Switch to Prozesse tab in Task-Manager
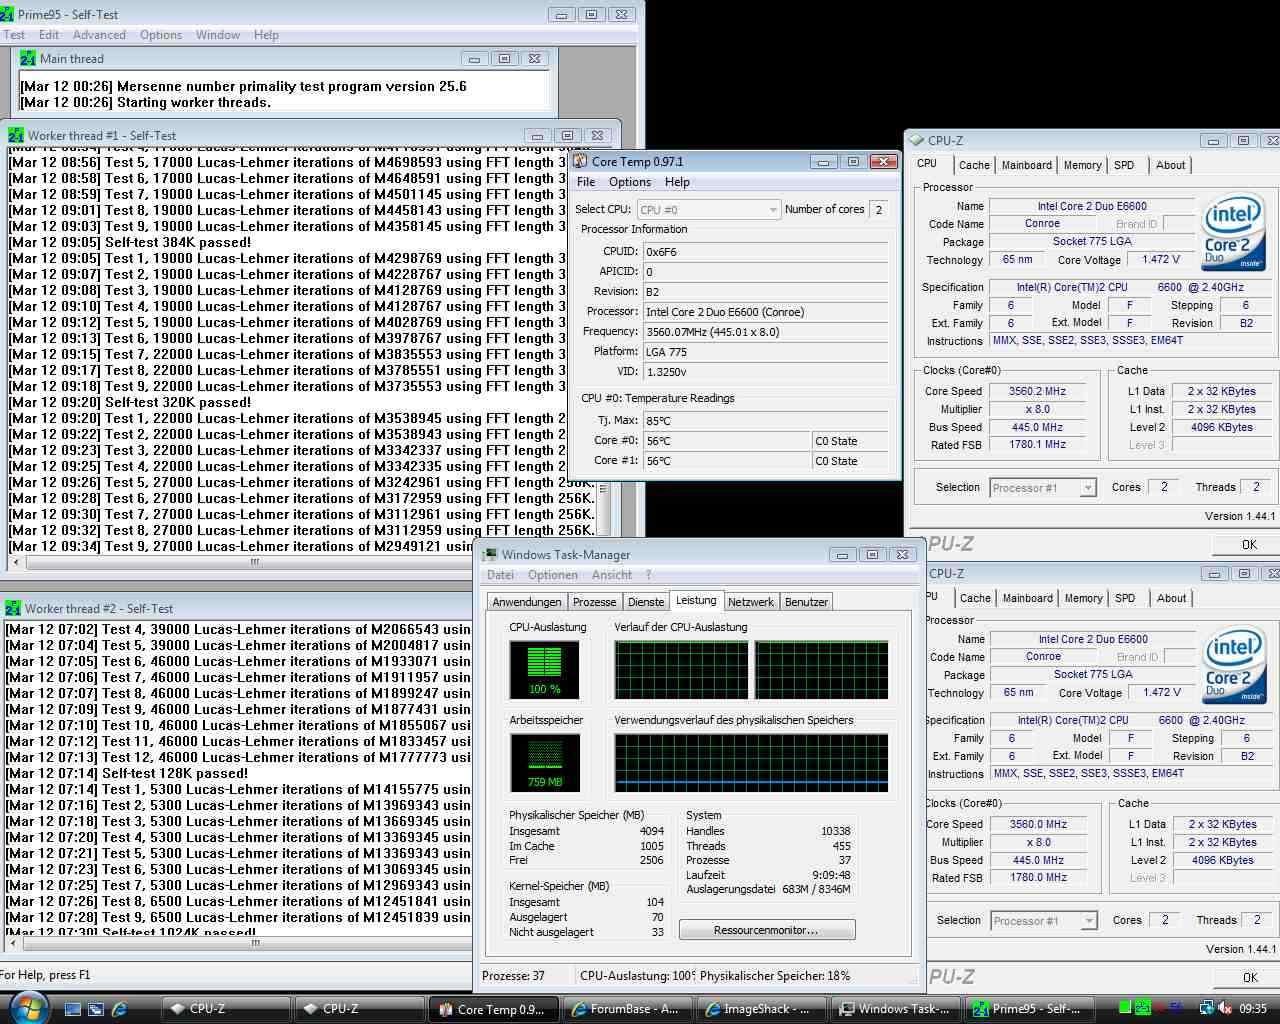Viewport: 1280px width, 1024px height. [594, 602]
